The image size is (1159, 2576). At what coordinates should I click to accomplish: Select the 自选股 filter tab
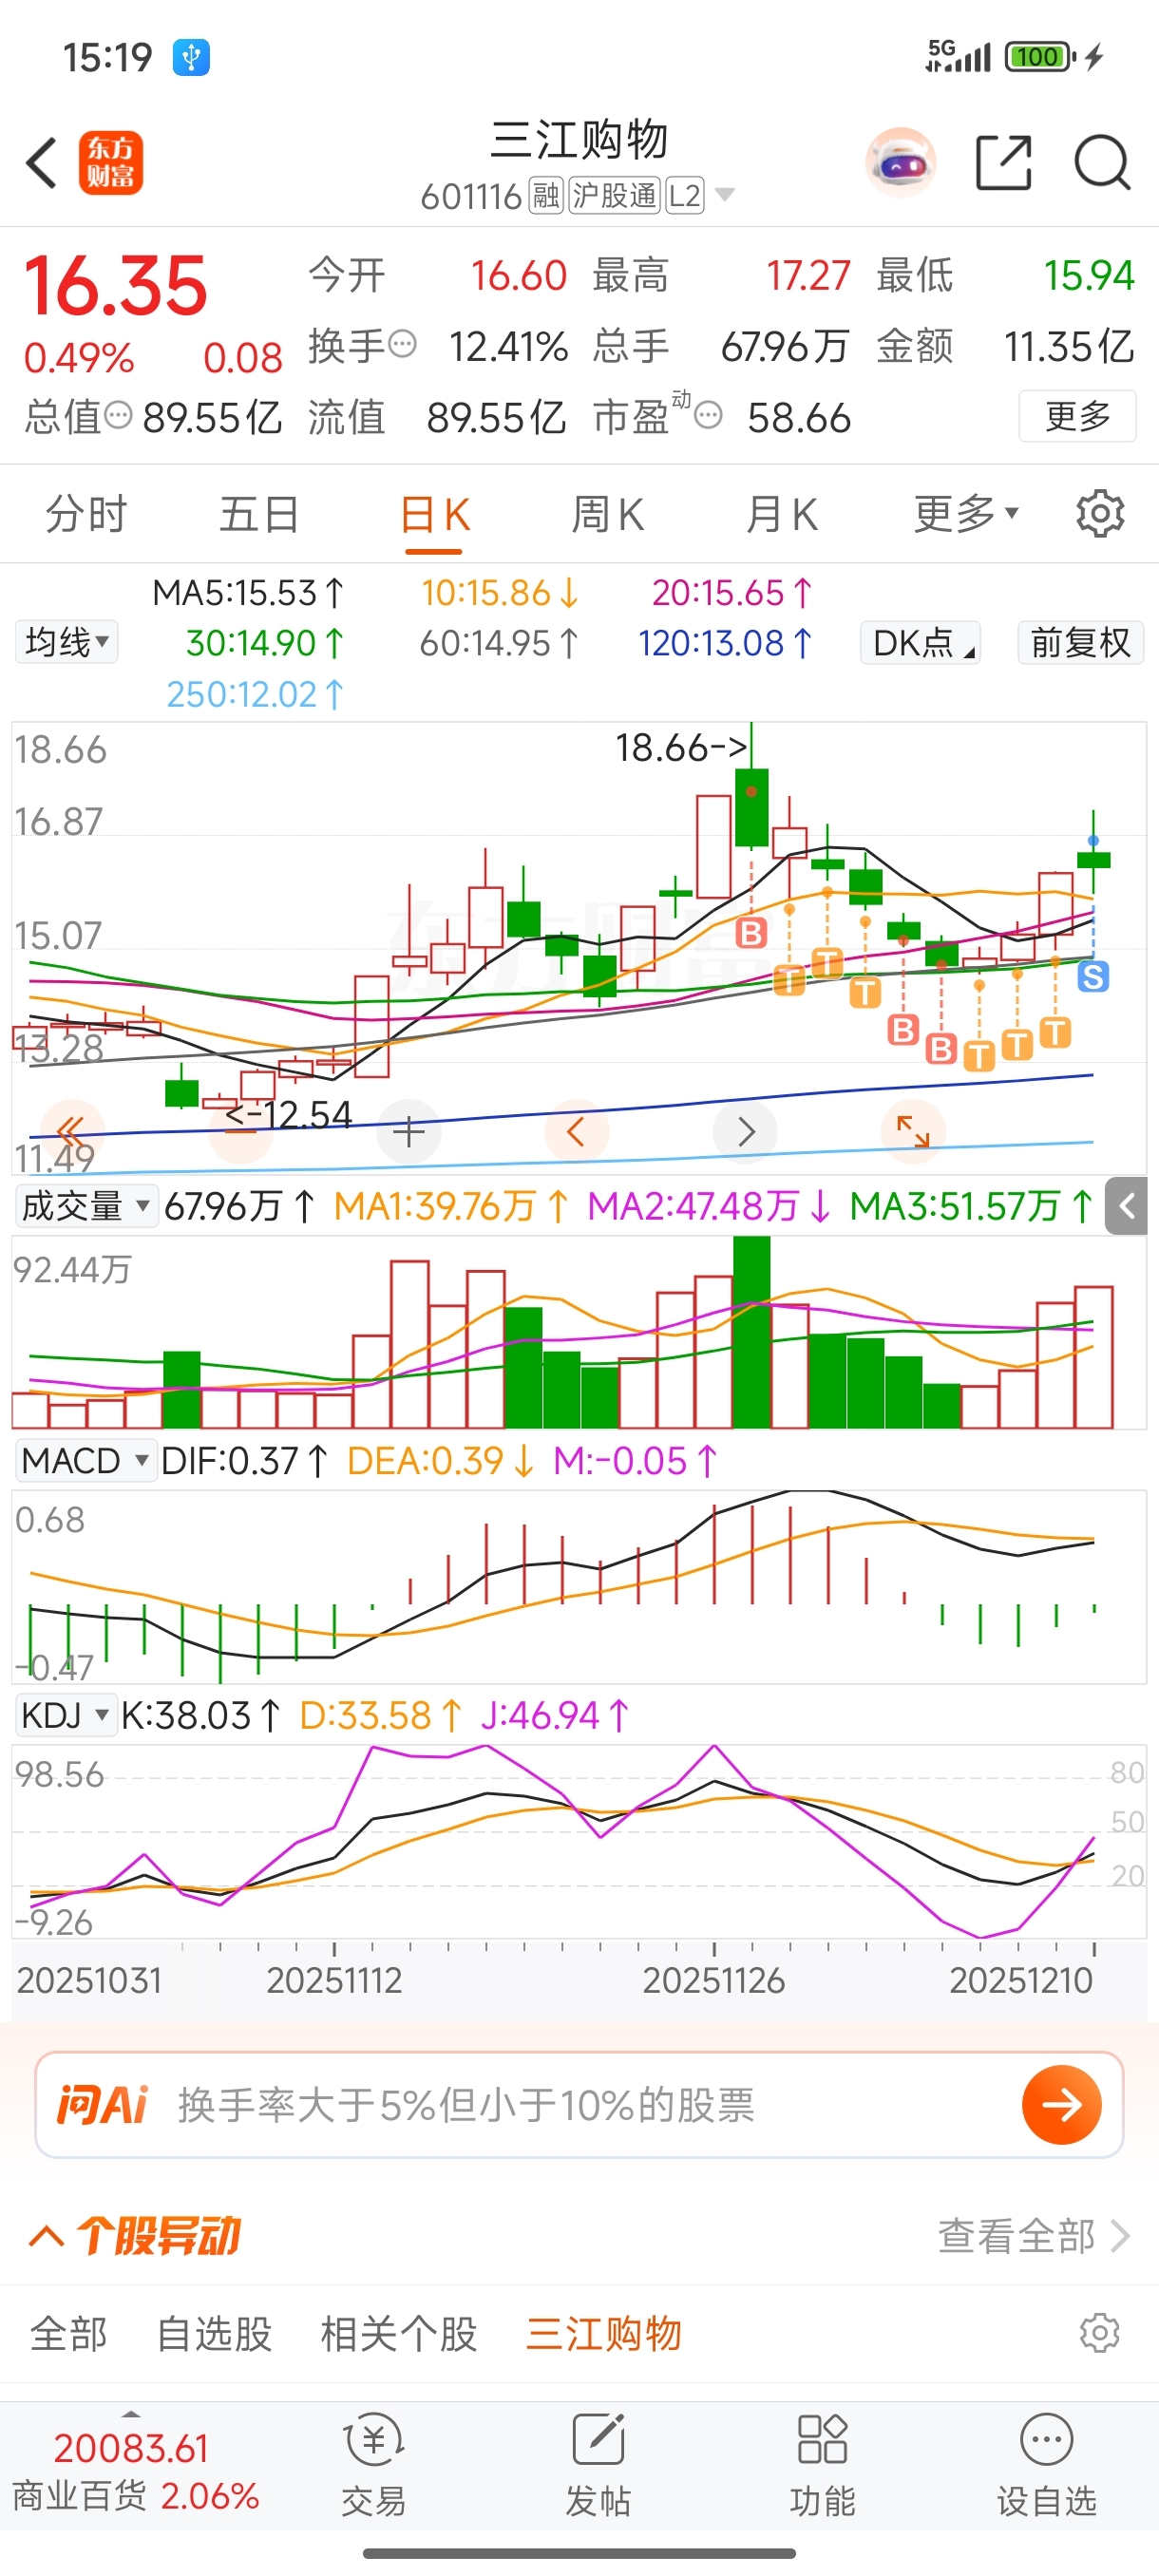[214, 2334]
